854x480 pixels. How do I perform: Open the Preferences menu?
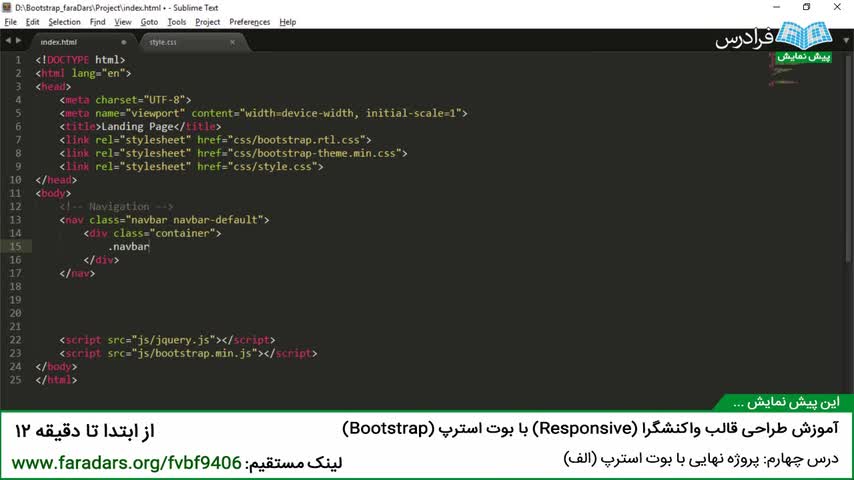249,22
